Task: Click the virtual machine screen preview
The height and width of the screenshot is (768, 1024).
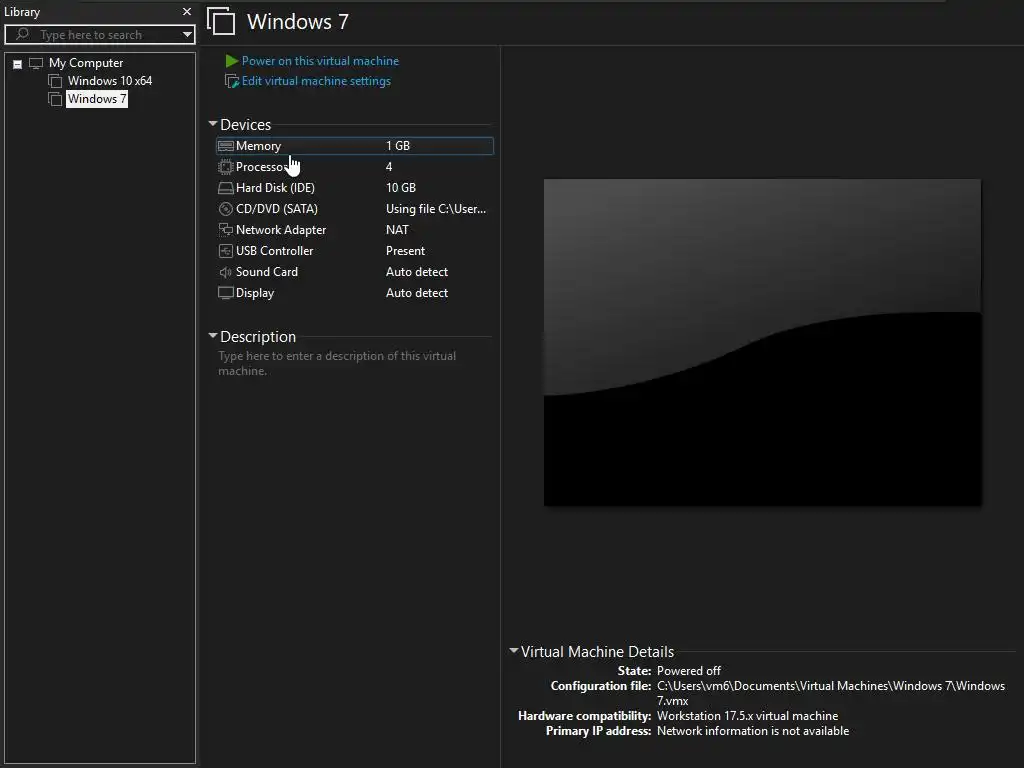Action: coord(762,342)
